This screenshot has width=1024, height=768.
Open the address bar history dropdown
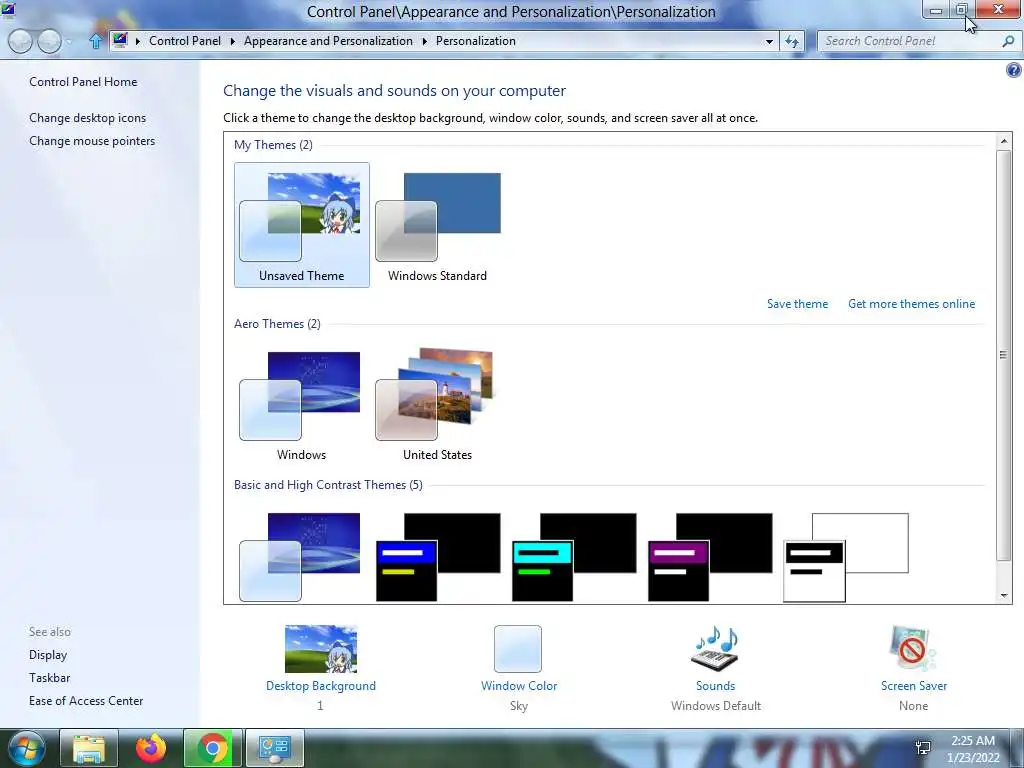[x=769, y=41]
